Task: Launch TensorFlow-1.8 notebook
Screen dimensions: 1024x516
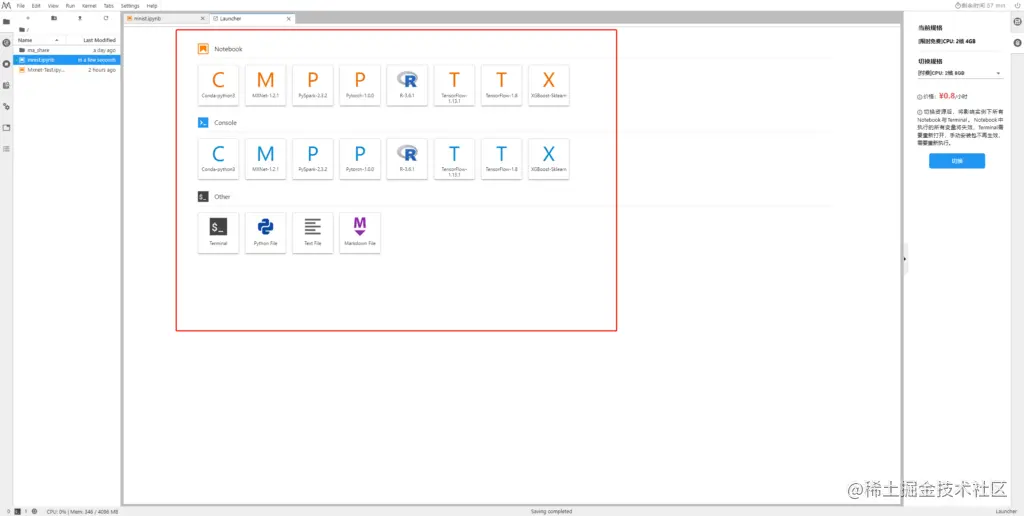Action: point(501,86)
